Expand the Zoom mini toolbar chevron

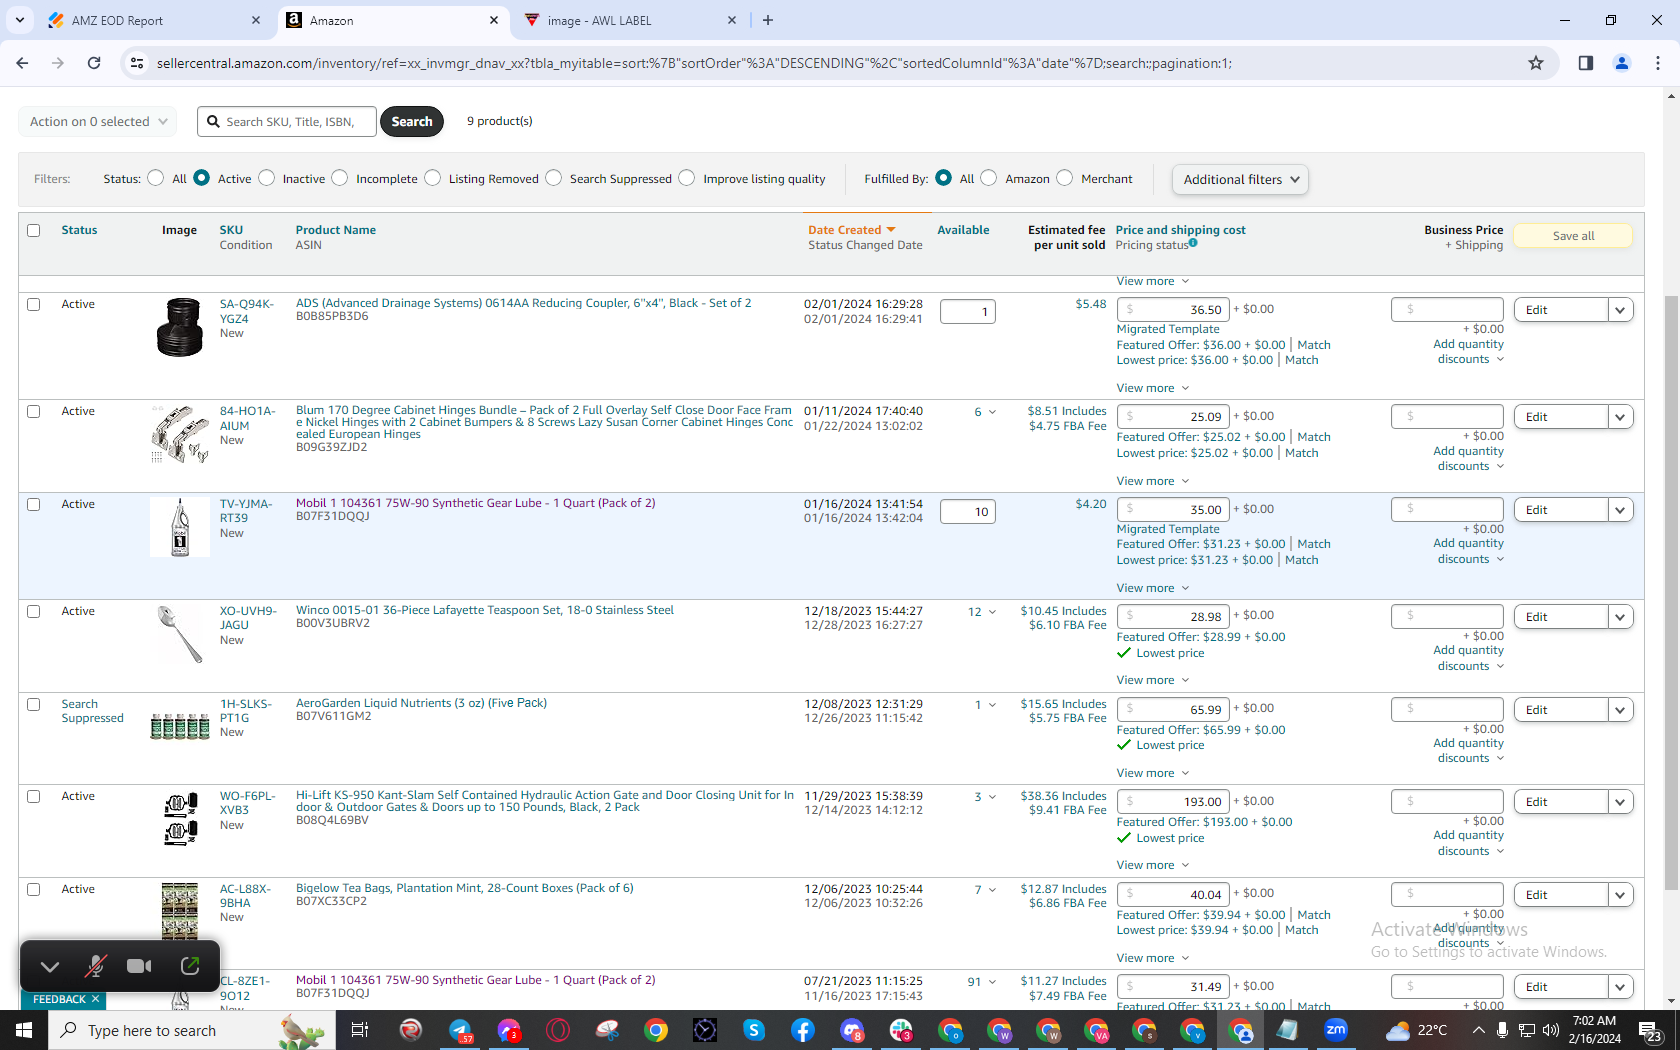point(50,966)
